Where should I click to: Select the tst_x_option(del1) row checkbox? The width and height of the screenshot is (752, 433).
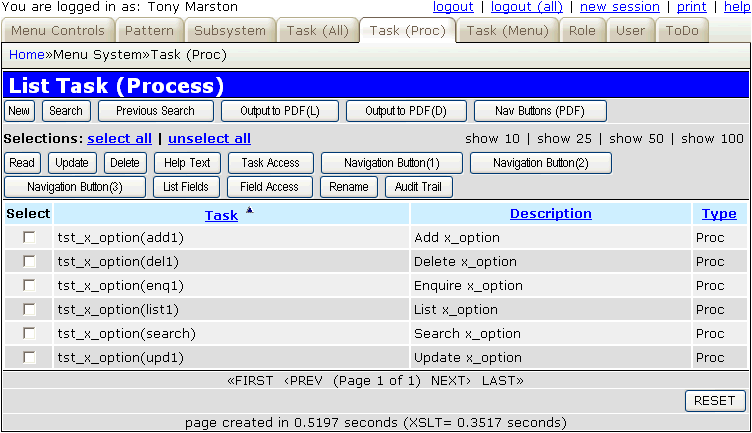[29, 262]
